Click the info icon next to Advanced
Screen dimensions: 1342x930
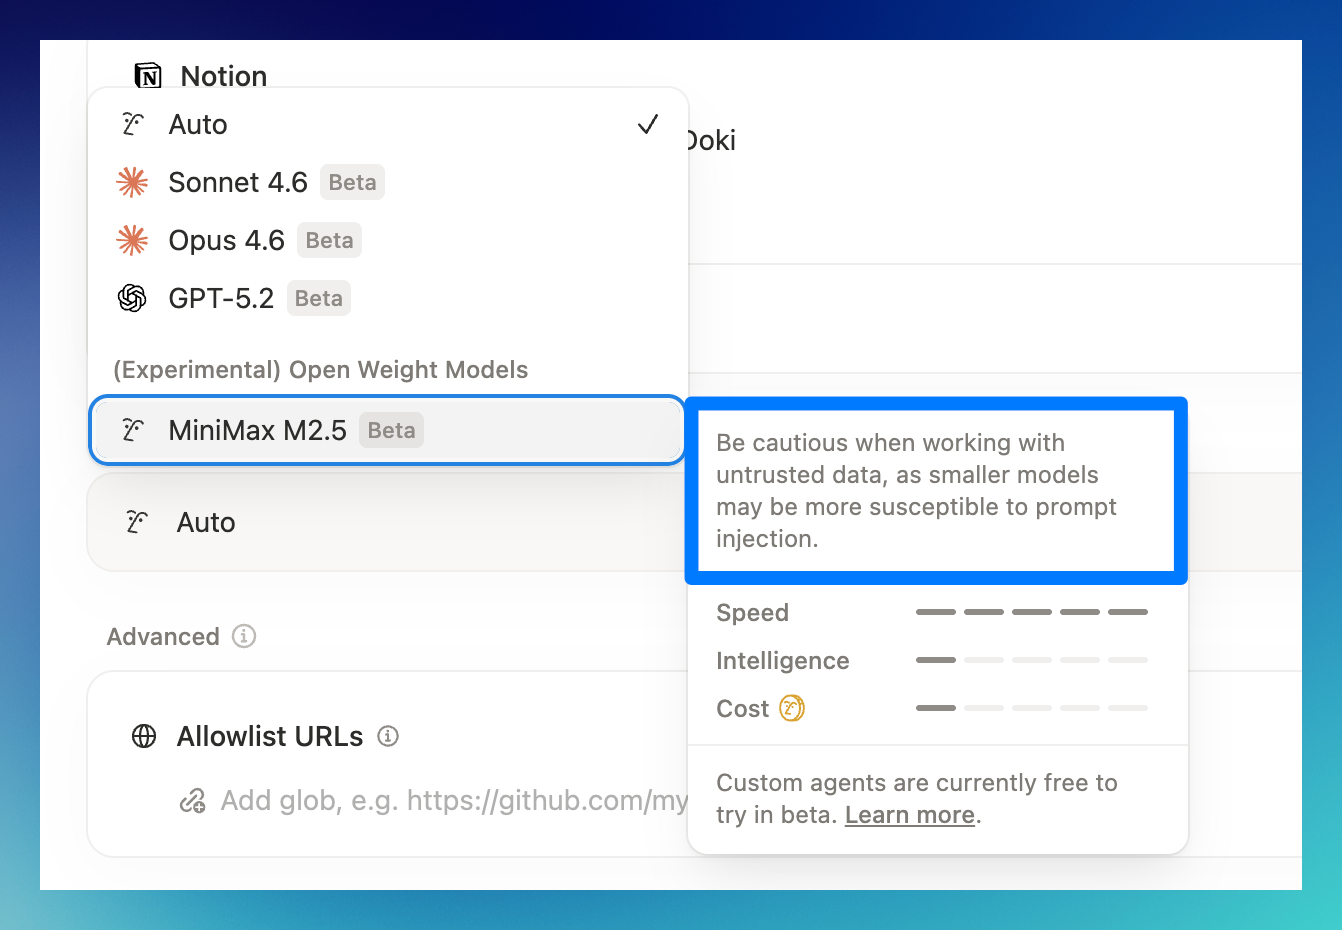244,636
